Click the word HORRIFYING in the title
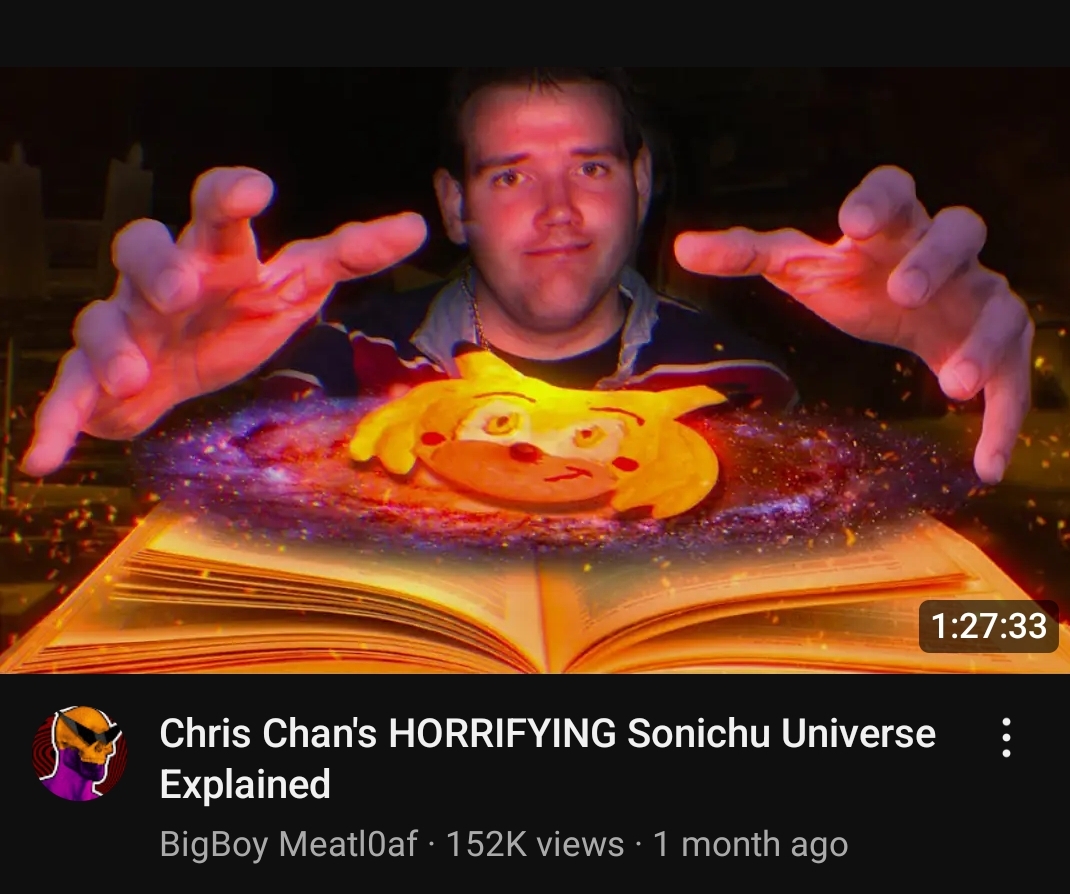Image resolution: width=1070 pixels, height=894 pixels. [x=502, y=733]
